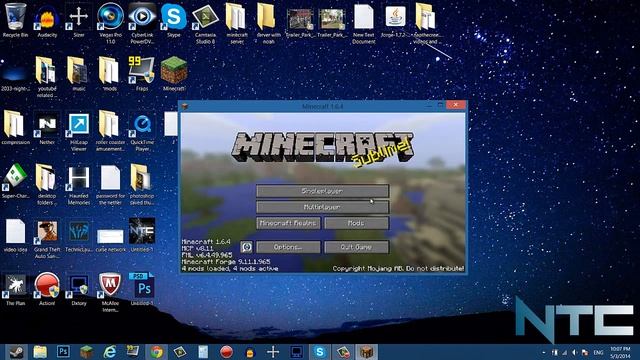Open Photoshop from the taskbar
This screenshot has height=360, width=640.
pos(63,351)
